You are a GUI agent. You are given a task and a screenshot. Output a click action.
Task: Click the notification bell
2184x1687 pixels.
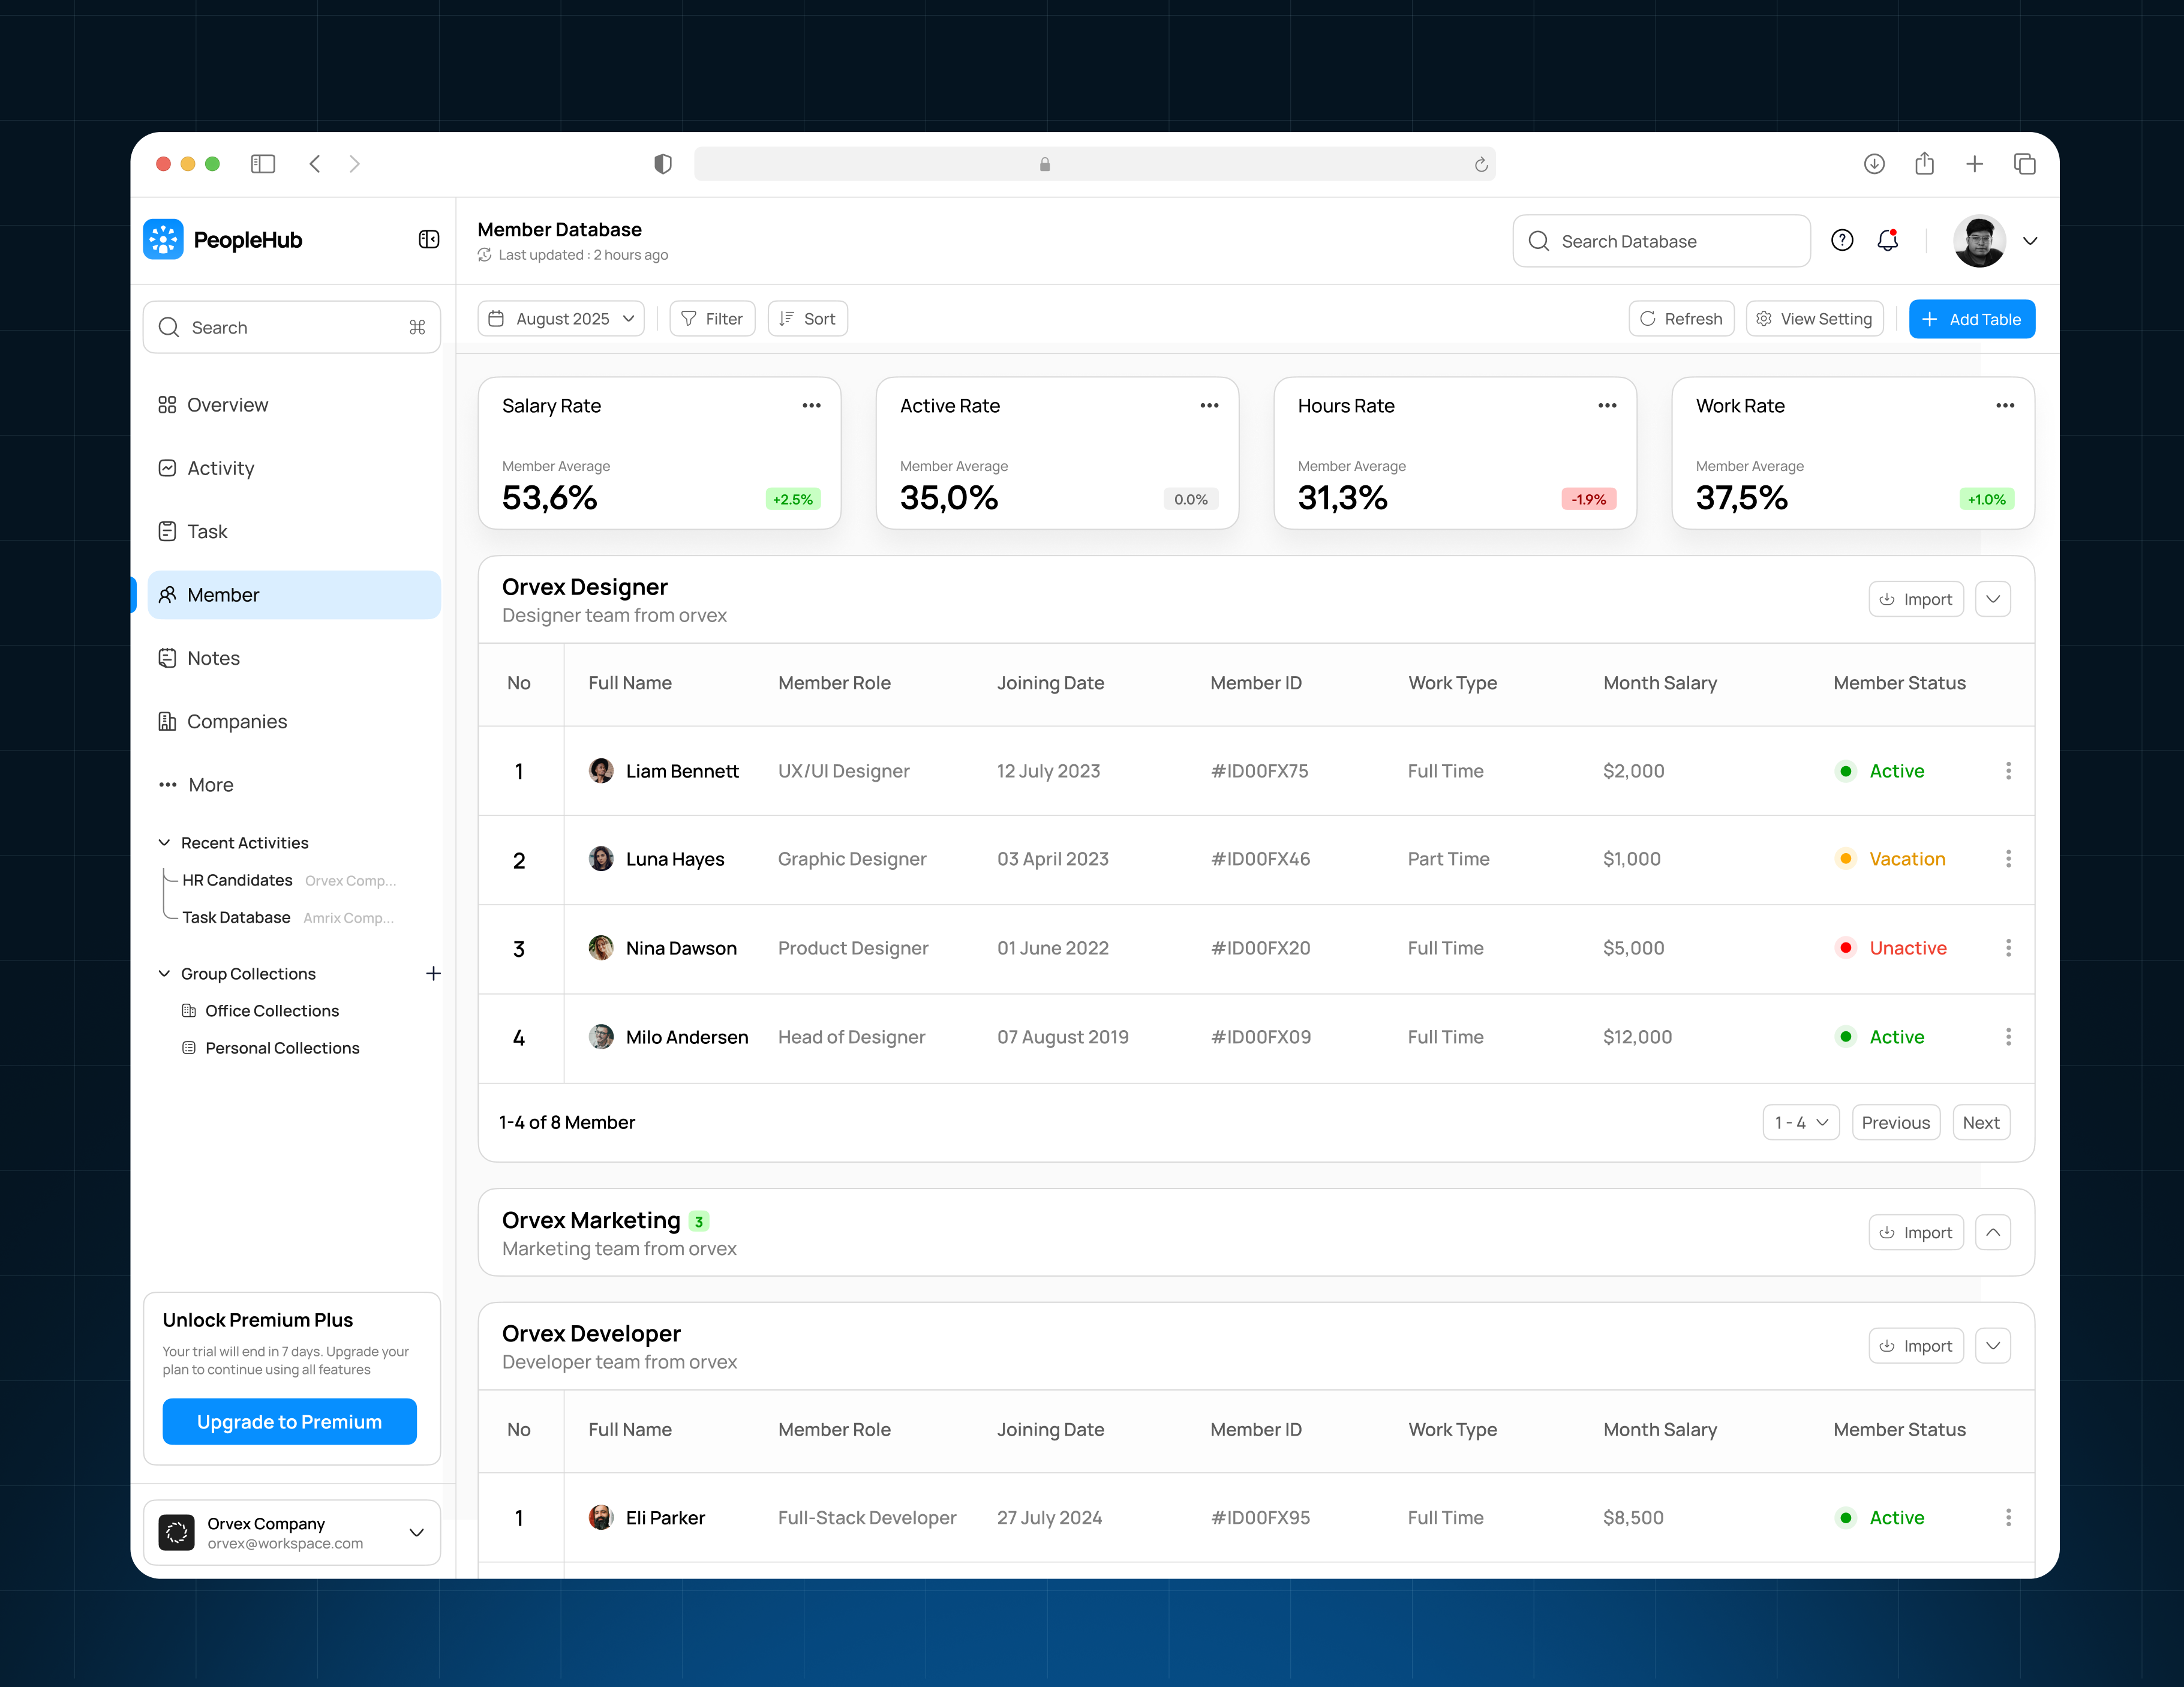tap(1888, 240)
